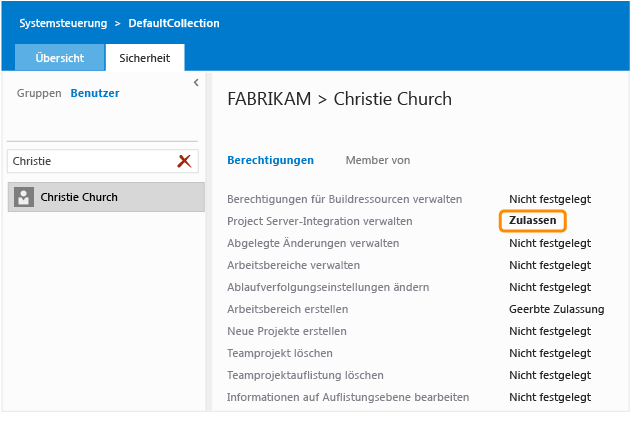Select the Gruppen view
Screen dimensions: 630x427
(39, 93)
